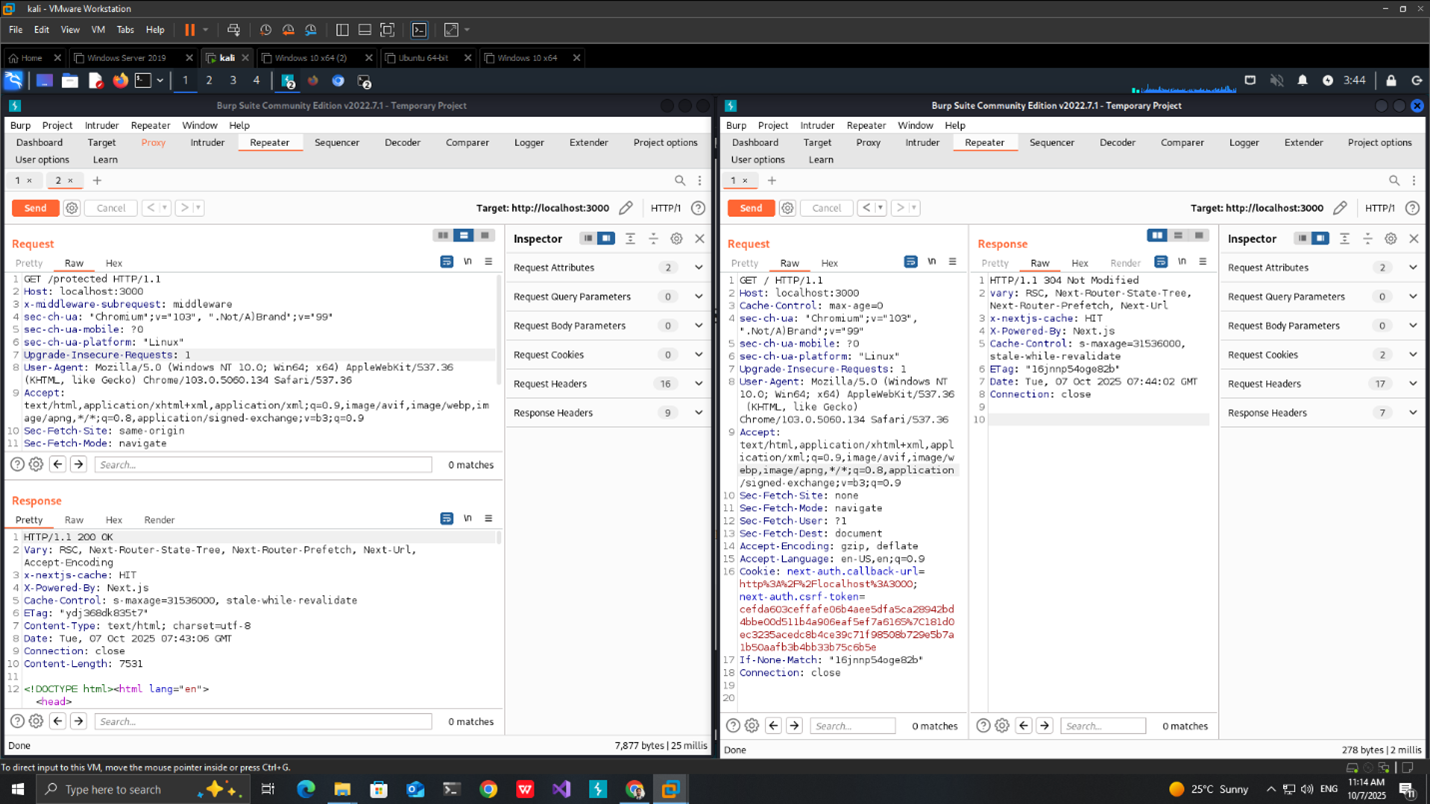Open history-back dropdown arrow in left Burp window
The image size is (1430, 804).
[x=165, y=208]
